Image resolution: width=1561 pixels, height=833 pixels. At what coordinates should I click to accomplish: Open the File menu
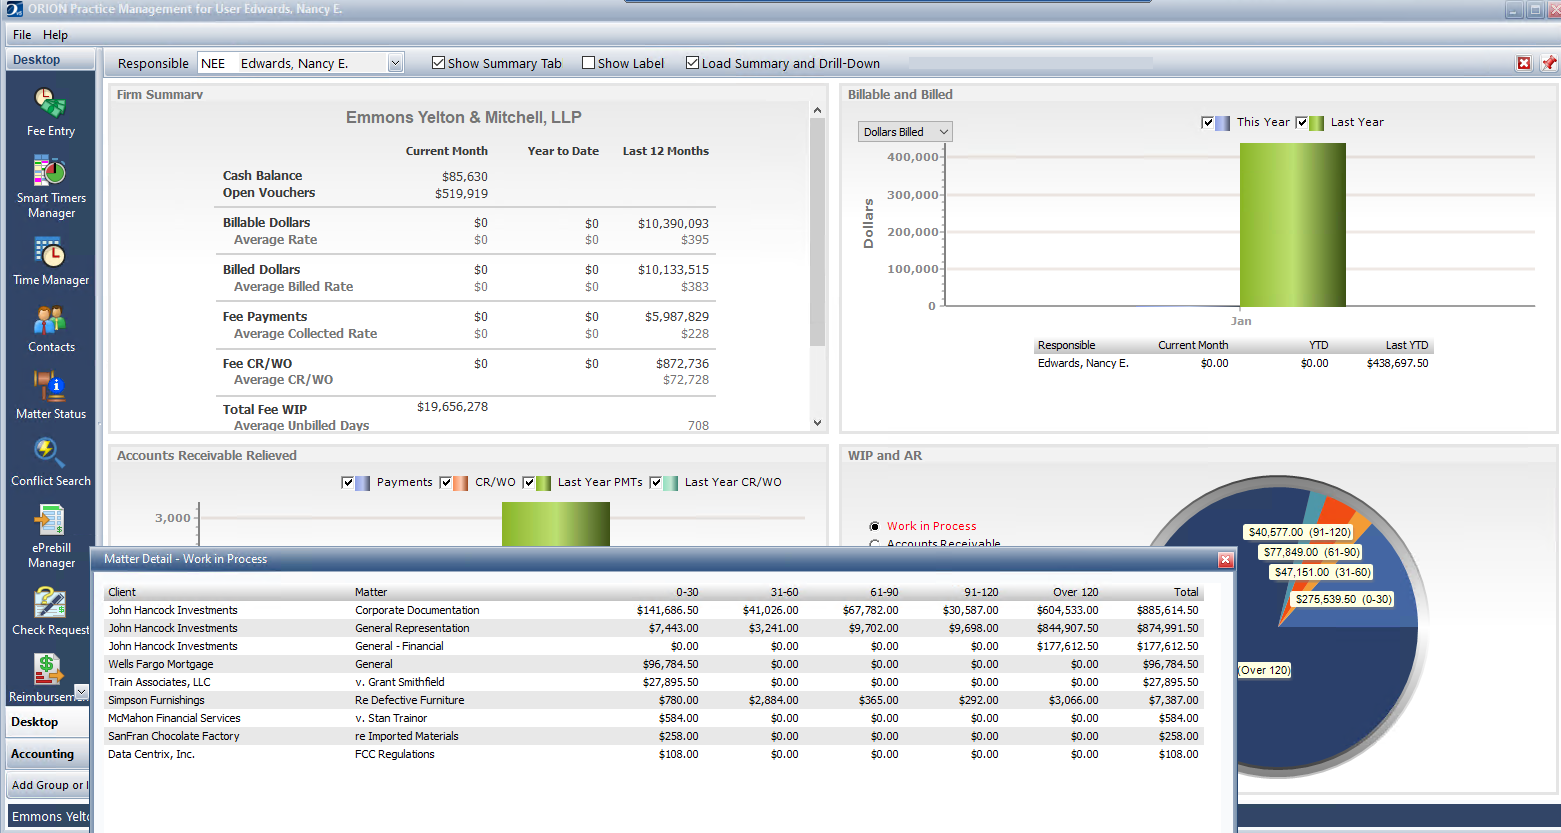click(21, 33)
